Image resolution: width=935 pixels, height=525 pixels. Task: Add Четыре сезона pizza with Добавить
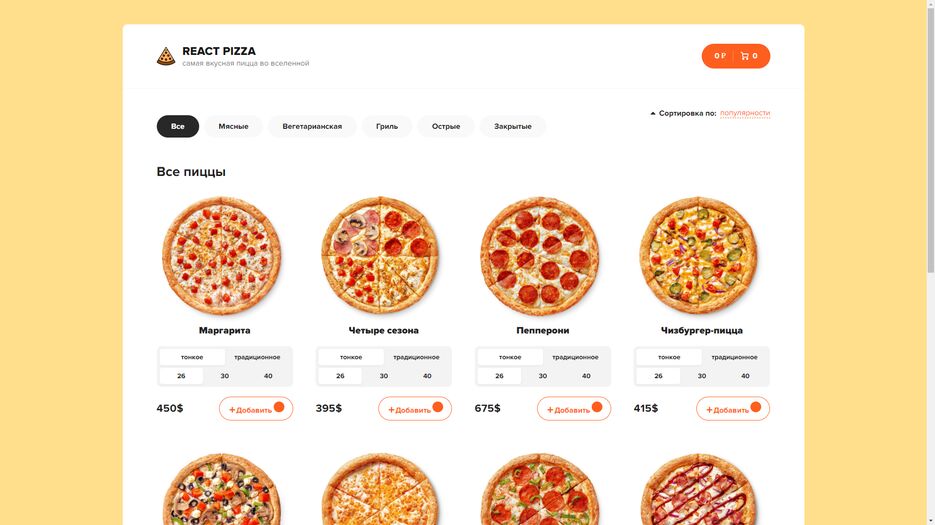[x=415, y=409]
